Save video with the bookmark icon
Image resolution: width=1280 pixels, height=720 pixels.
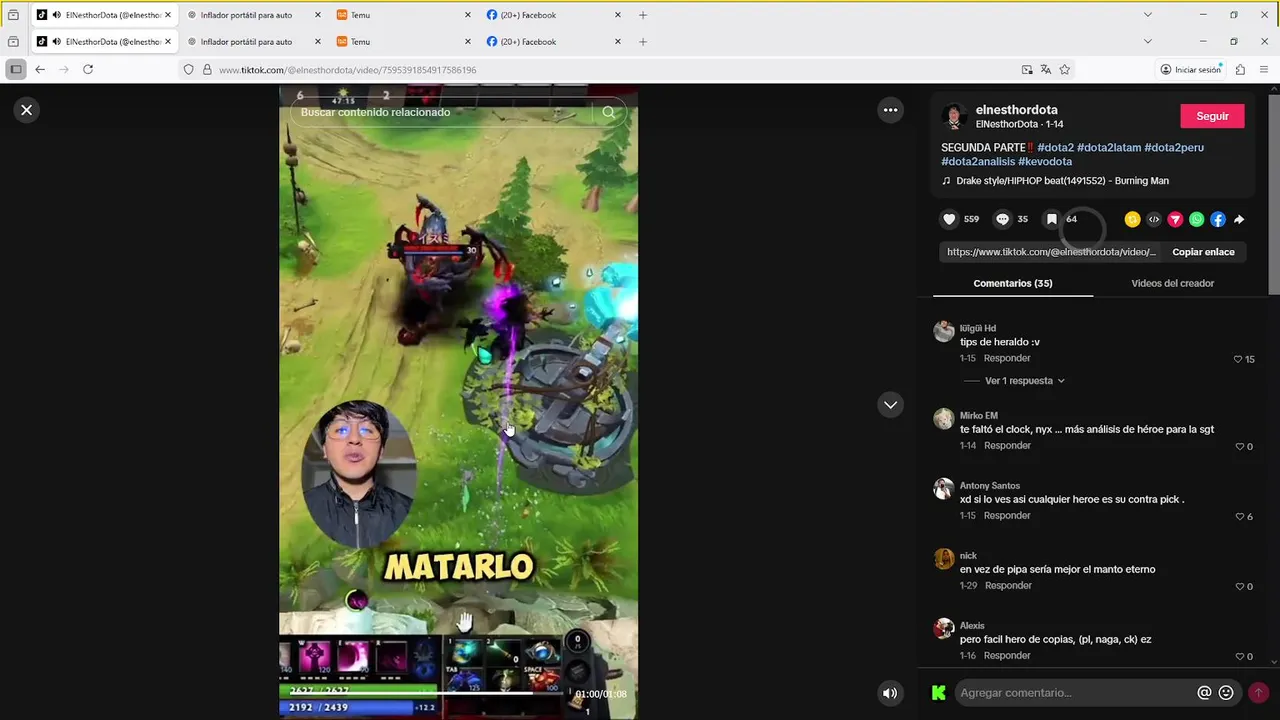pyautogui.click(x=1051, y=219)
